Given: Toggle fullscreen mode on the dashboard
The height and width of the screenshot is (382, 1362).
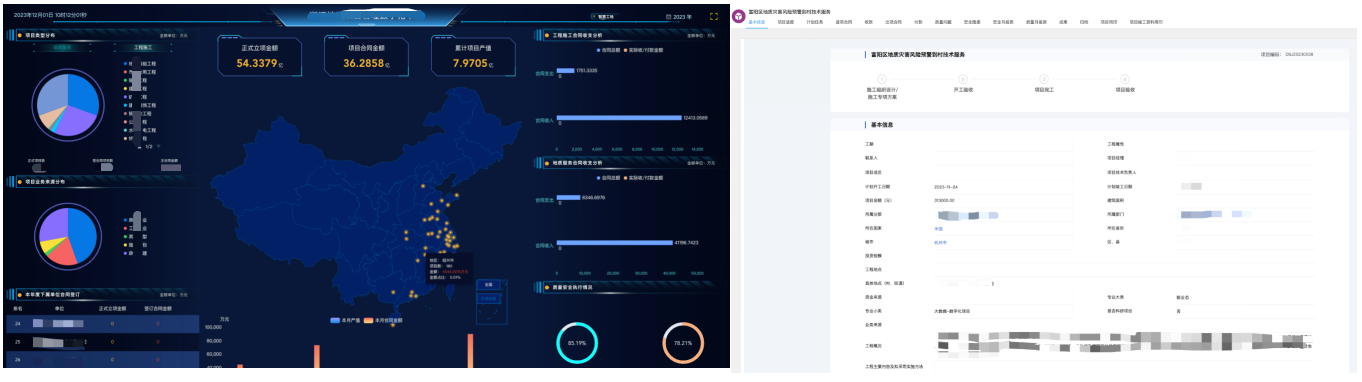Looking at the screenshot, I should (713, 16).
